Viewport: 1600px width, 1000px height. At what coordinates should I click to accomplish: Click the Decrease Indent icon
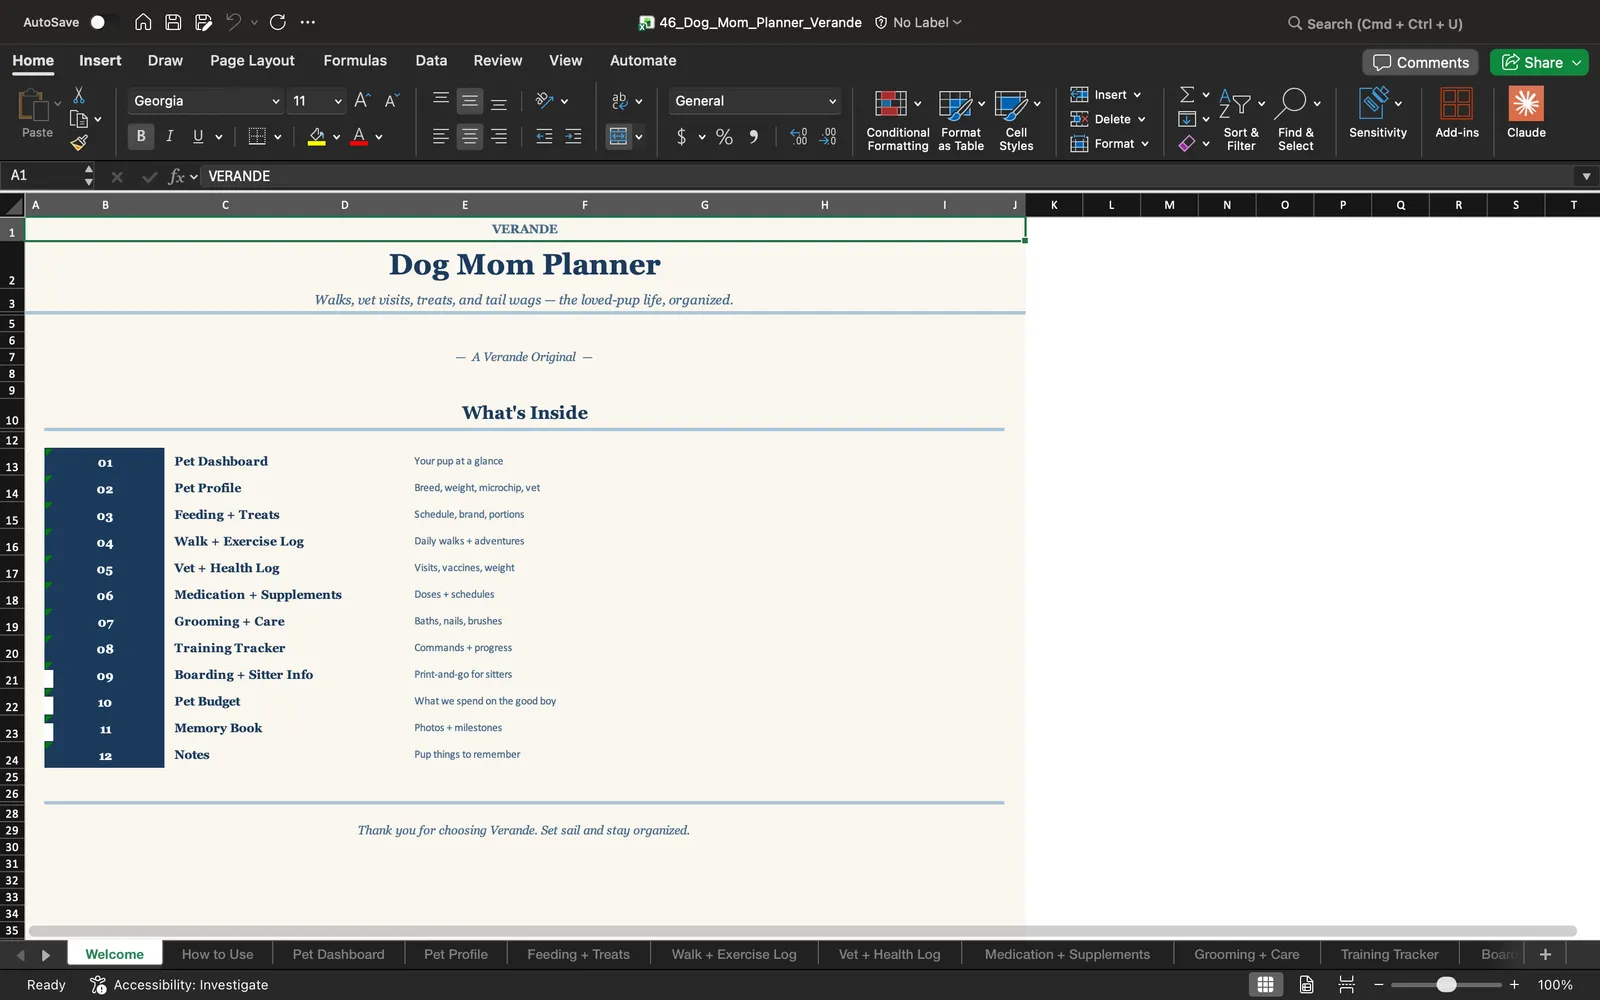pos(544,136)
